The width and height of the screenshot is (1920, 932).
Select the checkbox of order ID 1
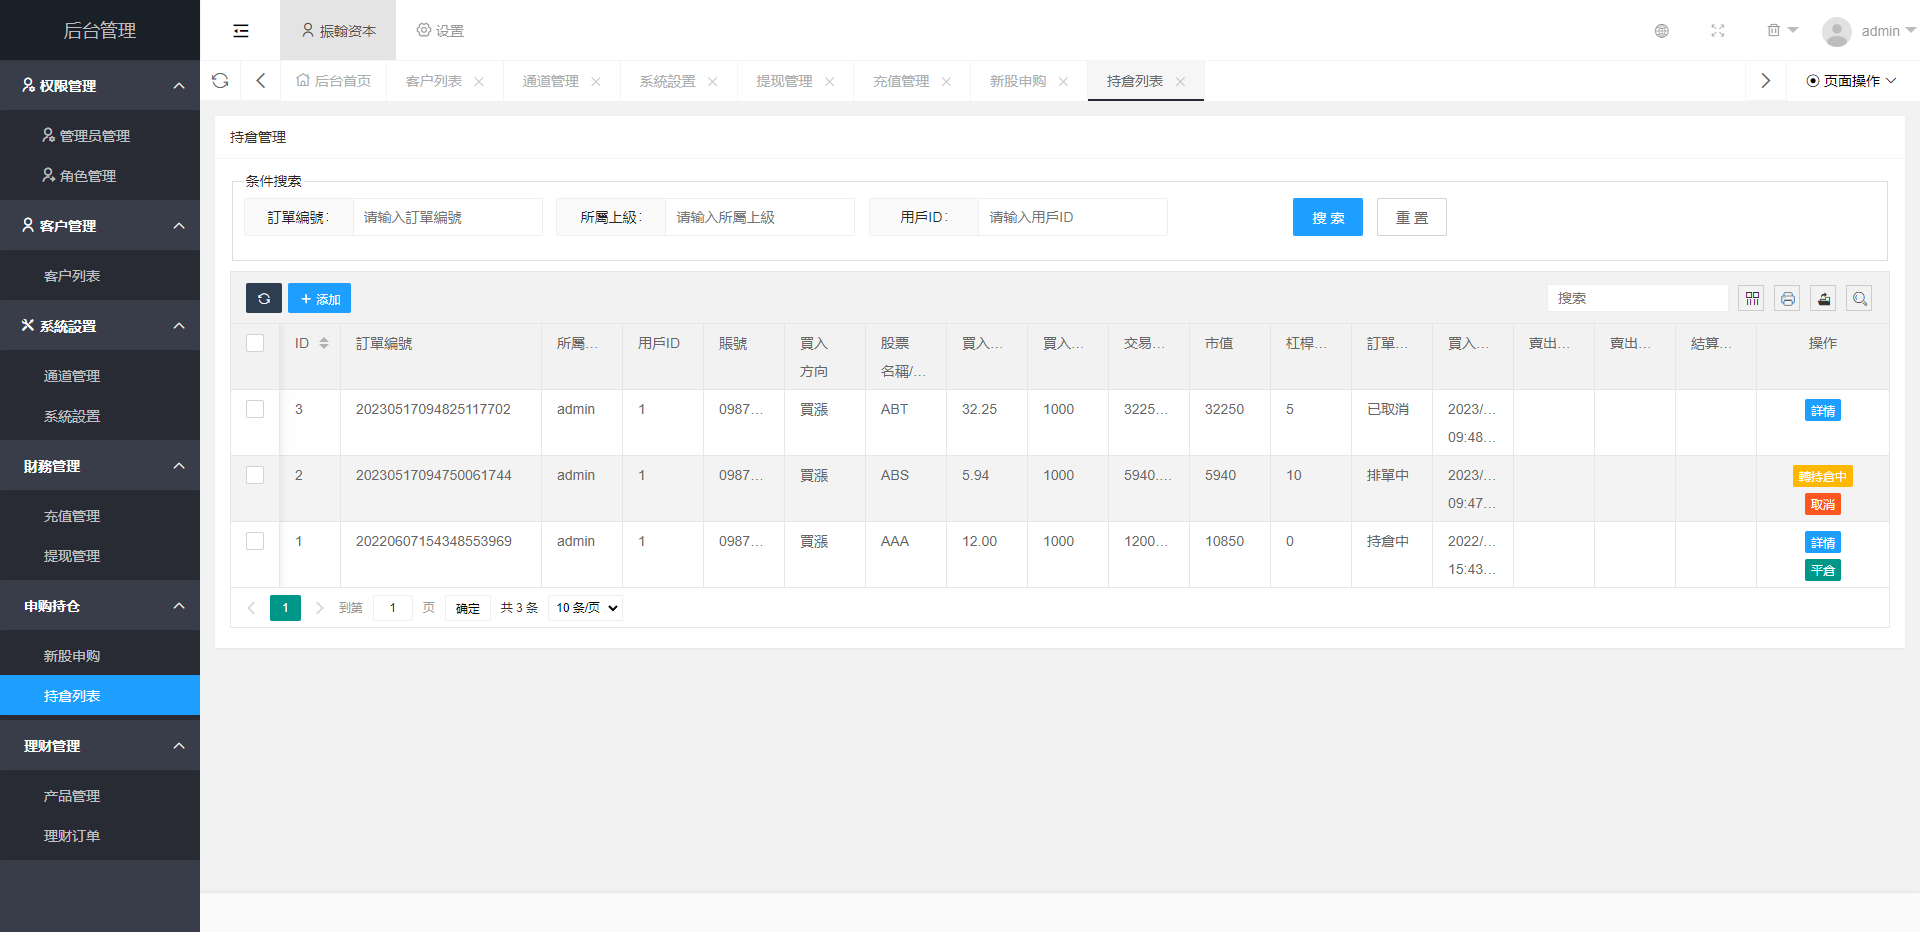(255, 541)
